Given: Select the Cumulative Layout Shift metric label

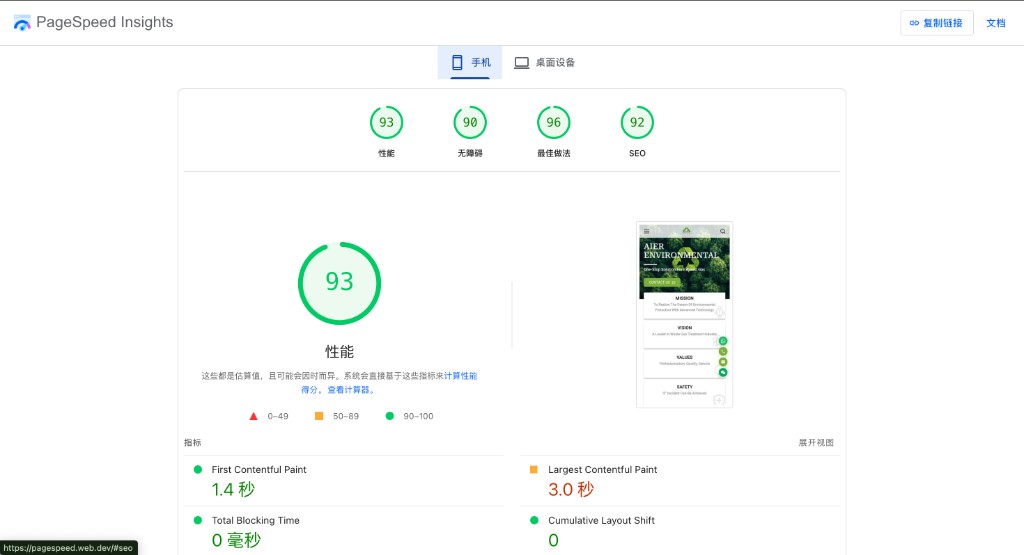Looking at the screenshot, I should [601, 520].
